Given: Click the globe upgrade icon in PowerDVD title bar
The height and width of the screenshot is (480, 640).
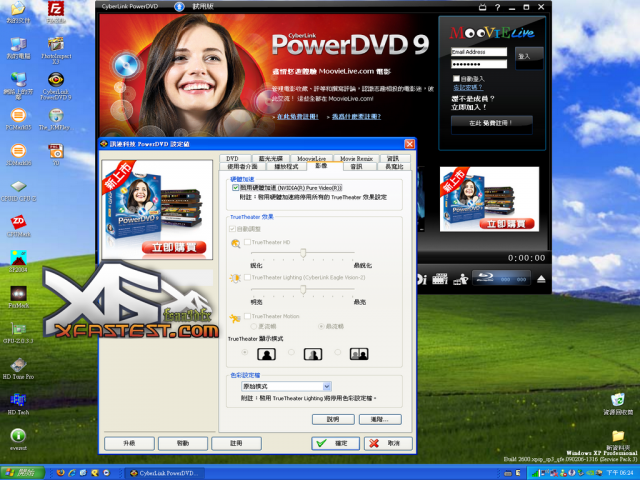Looking at the screenshot, I should (x=179, y=7).
